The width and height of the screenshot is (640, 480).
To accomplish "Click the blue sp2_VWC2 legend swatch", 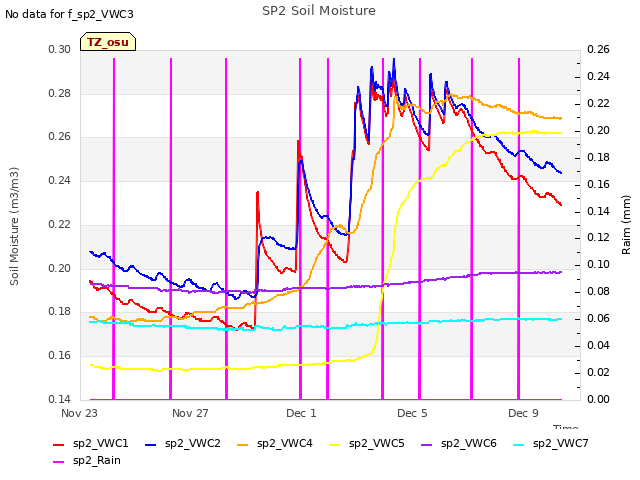I will pyautogui.click(x=151, y=444).
